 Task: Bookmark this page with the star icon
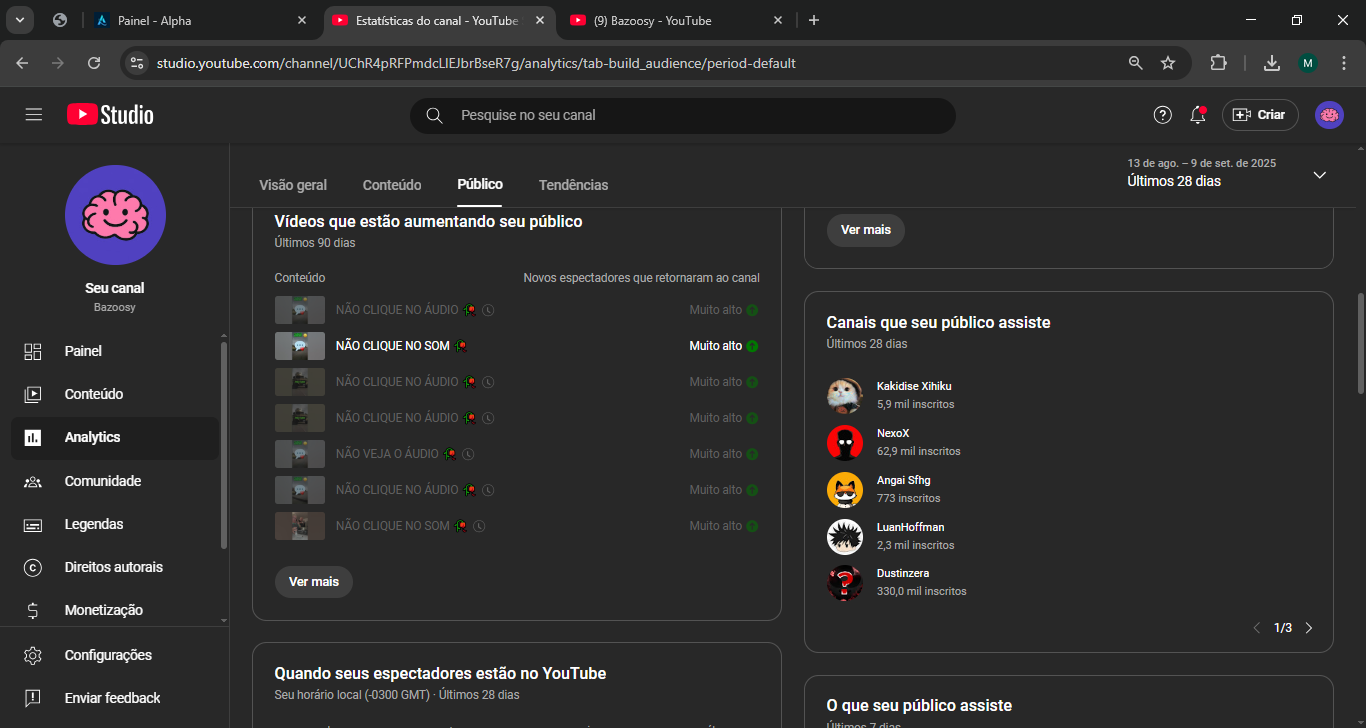[1168, 63]
